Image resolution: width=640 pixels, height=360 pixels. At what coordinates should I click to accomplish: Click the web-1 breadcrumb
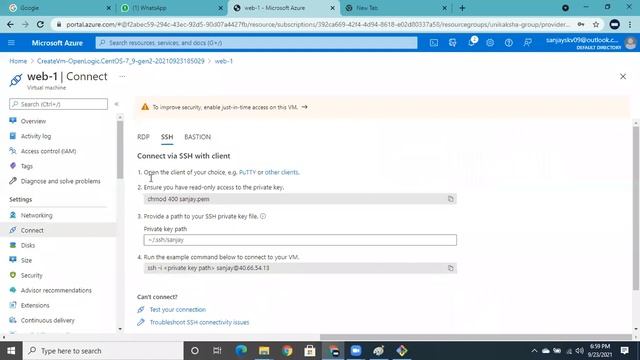(x=224, y=61)
